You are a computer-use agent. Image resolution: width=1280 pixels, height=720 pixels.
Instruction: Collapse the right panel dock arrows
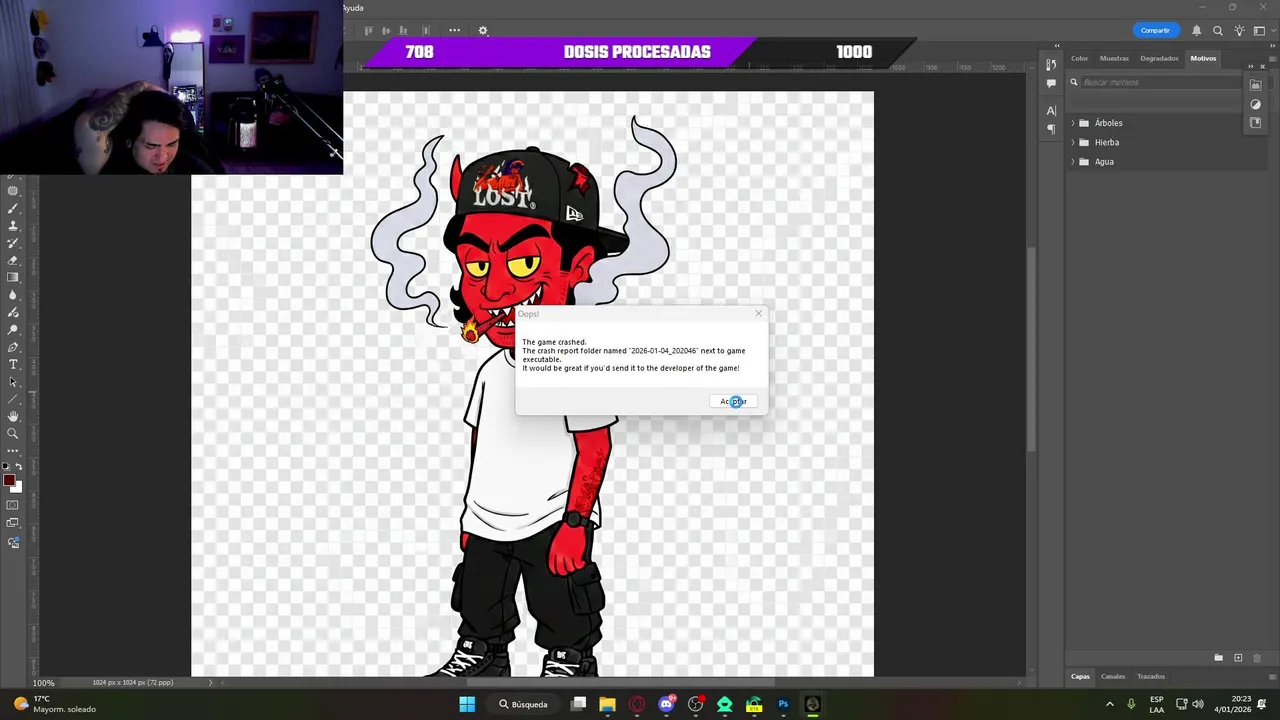click(x=1273, y=45)
